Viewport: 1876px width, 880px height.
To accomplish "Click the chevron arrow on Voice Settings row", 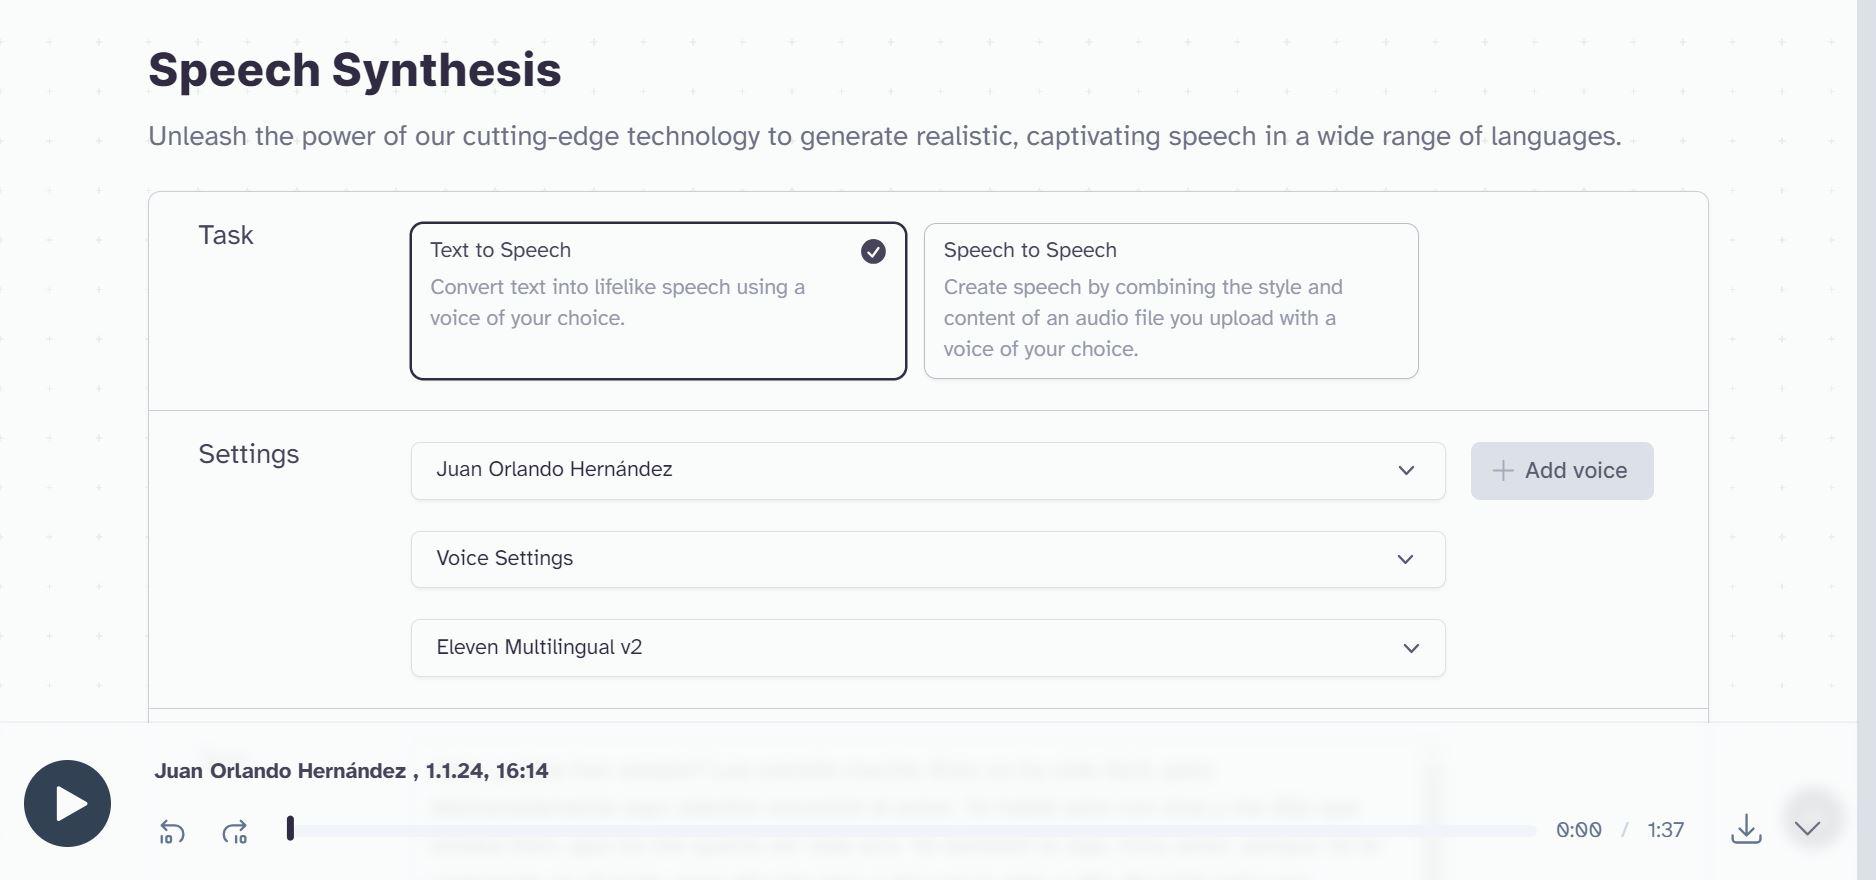I will tap(1405, 559).
